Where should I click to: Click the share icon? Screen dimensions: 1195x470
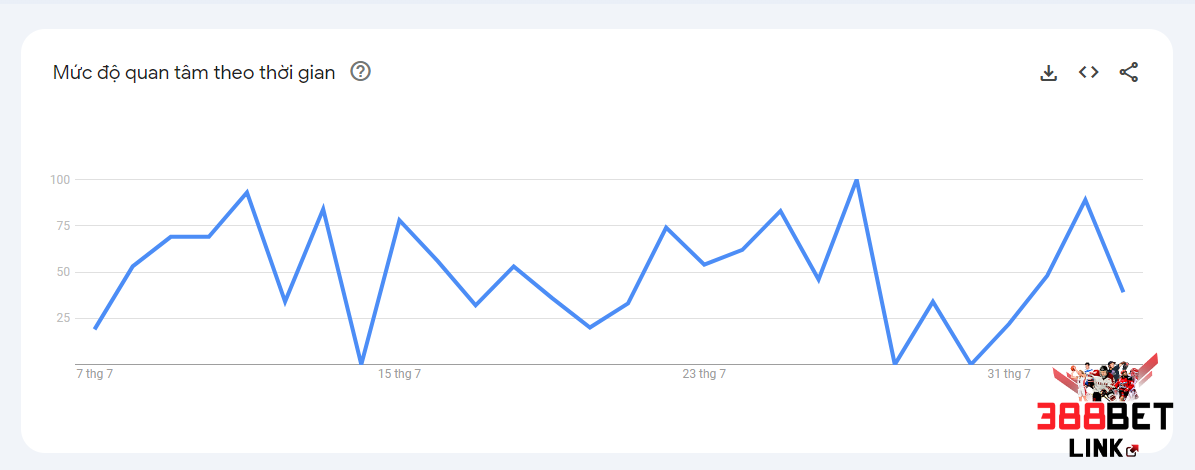[1129, 72]
